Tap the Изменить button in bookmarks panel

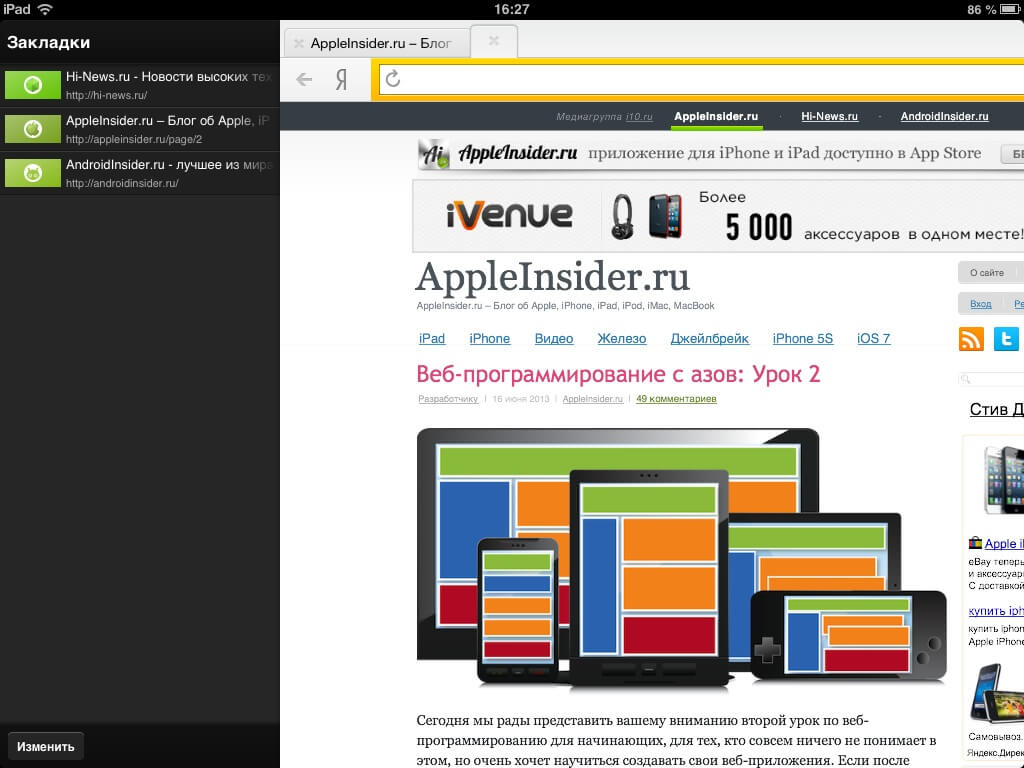(x=46, y=746)
